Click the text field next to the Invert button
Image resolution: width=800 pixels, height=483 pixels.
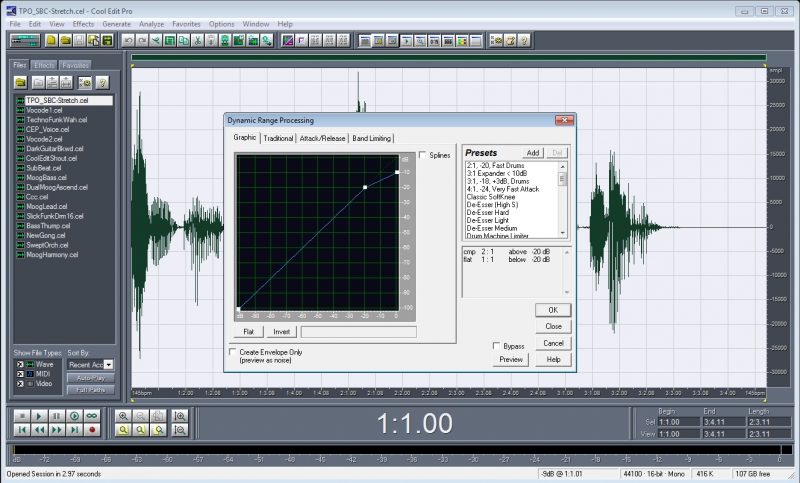tap(359, 332)
